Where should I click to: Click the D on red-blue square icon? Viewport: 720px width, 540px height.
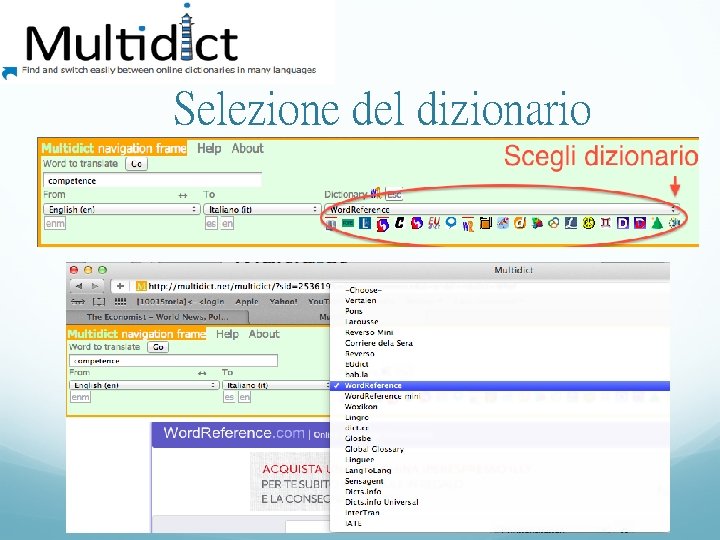(640, 223)
